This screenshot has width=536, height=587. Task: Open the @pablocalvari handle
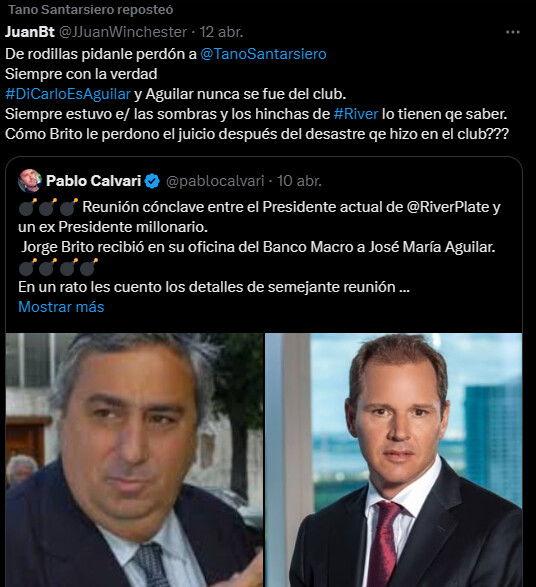click(x=215, y=181)
